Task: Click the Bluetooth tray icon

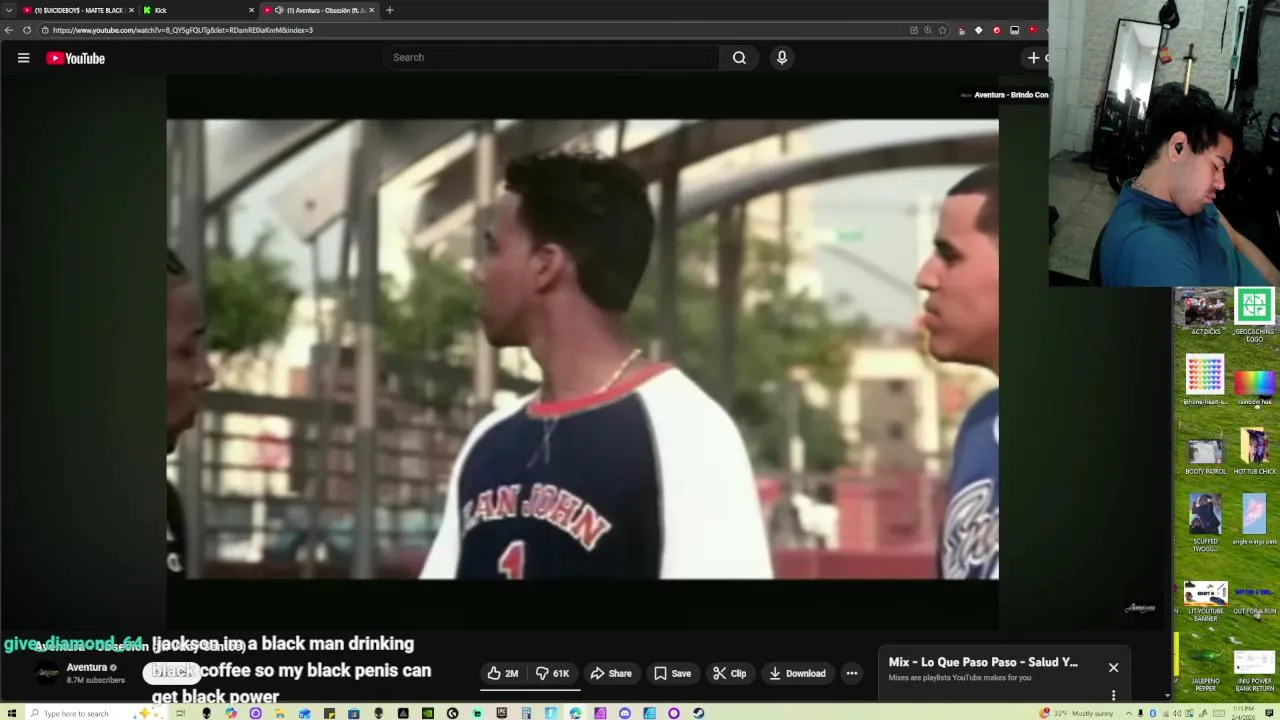Action: pyautogui.click(x=1153, y=713)
